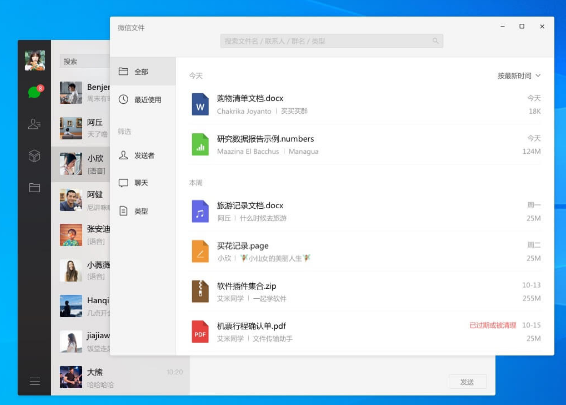
Task: Click the 发送 send button in chat window
Action: 467,382
